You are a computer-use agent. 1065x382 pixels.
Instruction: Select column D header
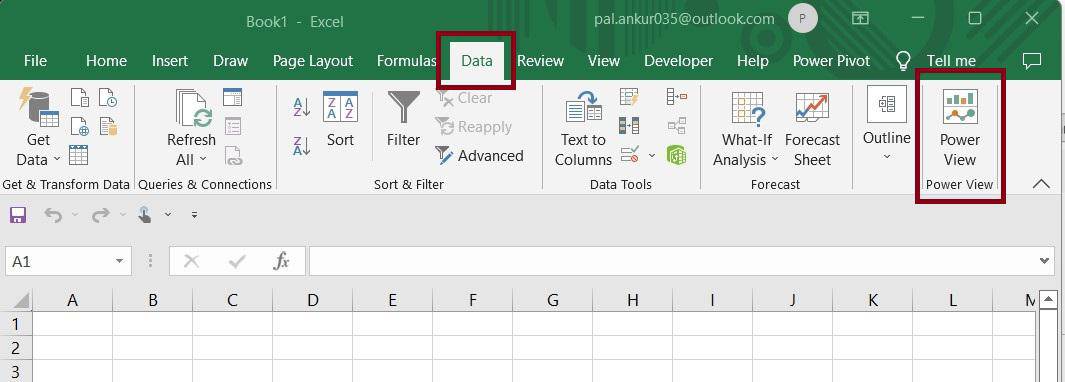click(312, 300)
